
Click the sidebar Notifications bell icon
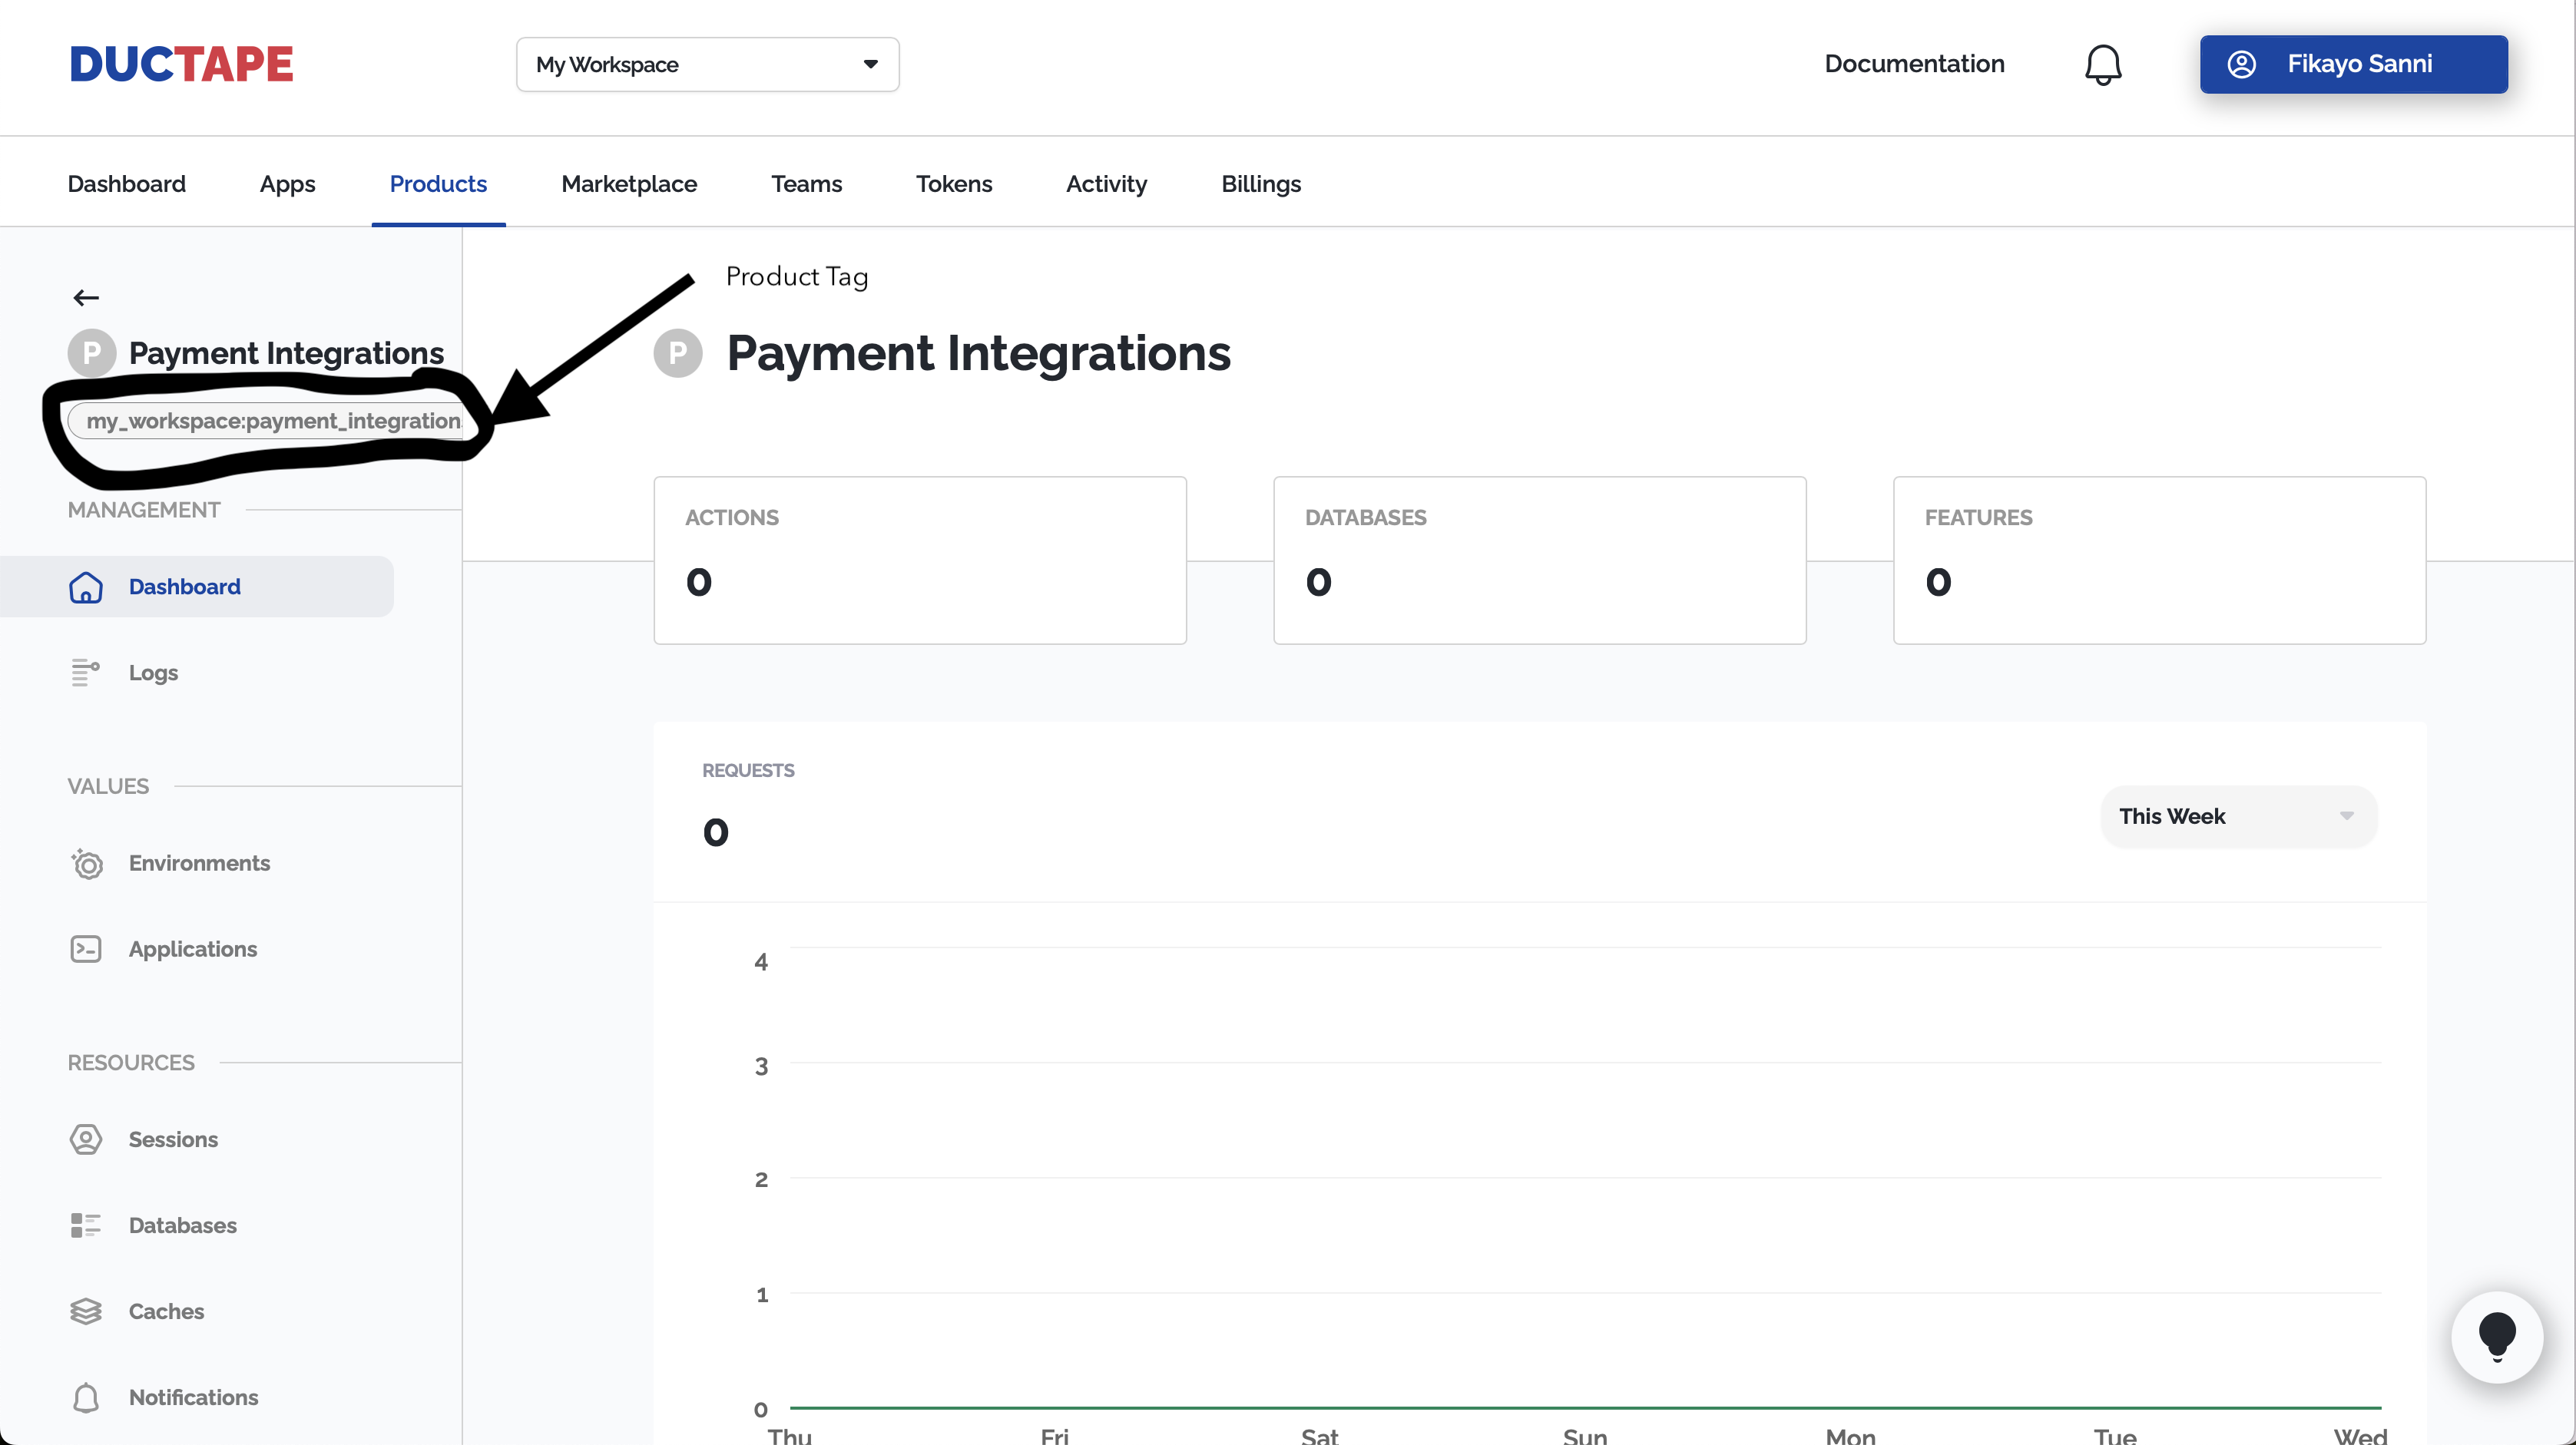coord(86,1397)
